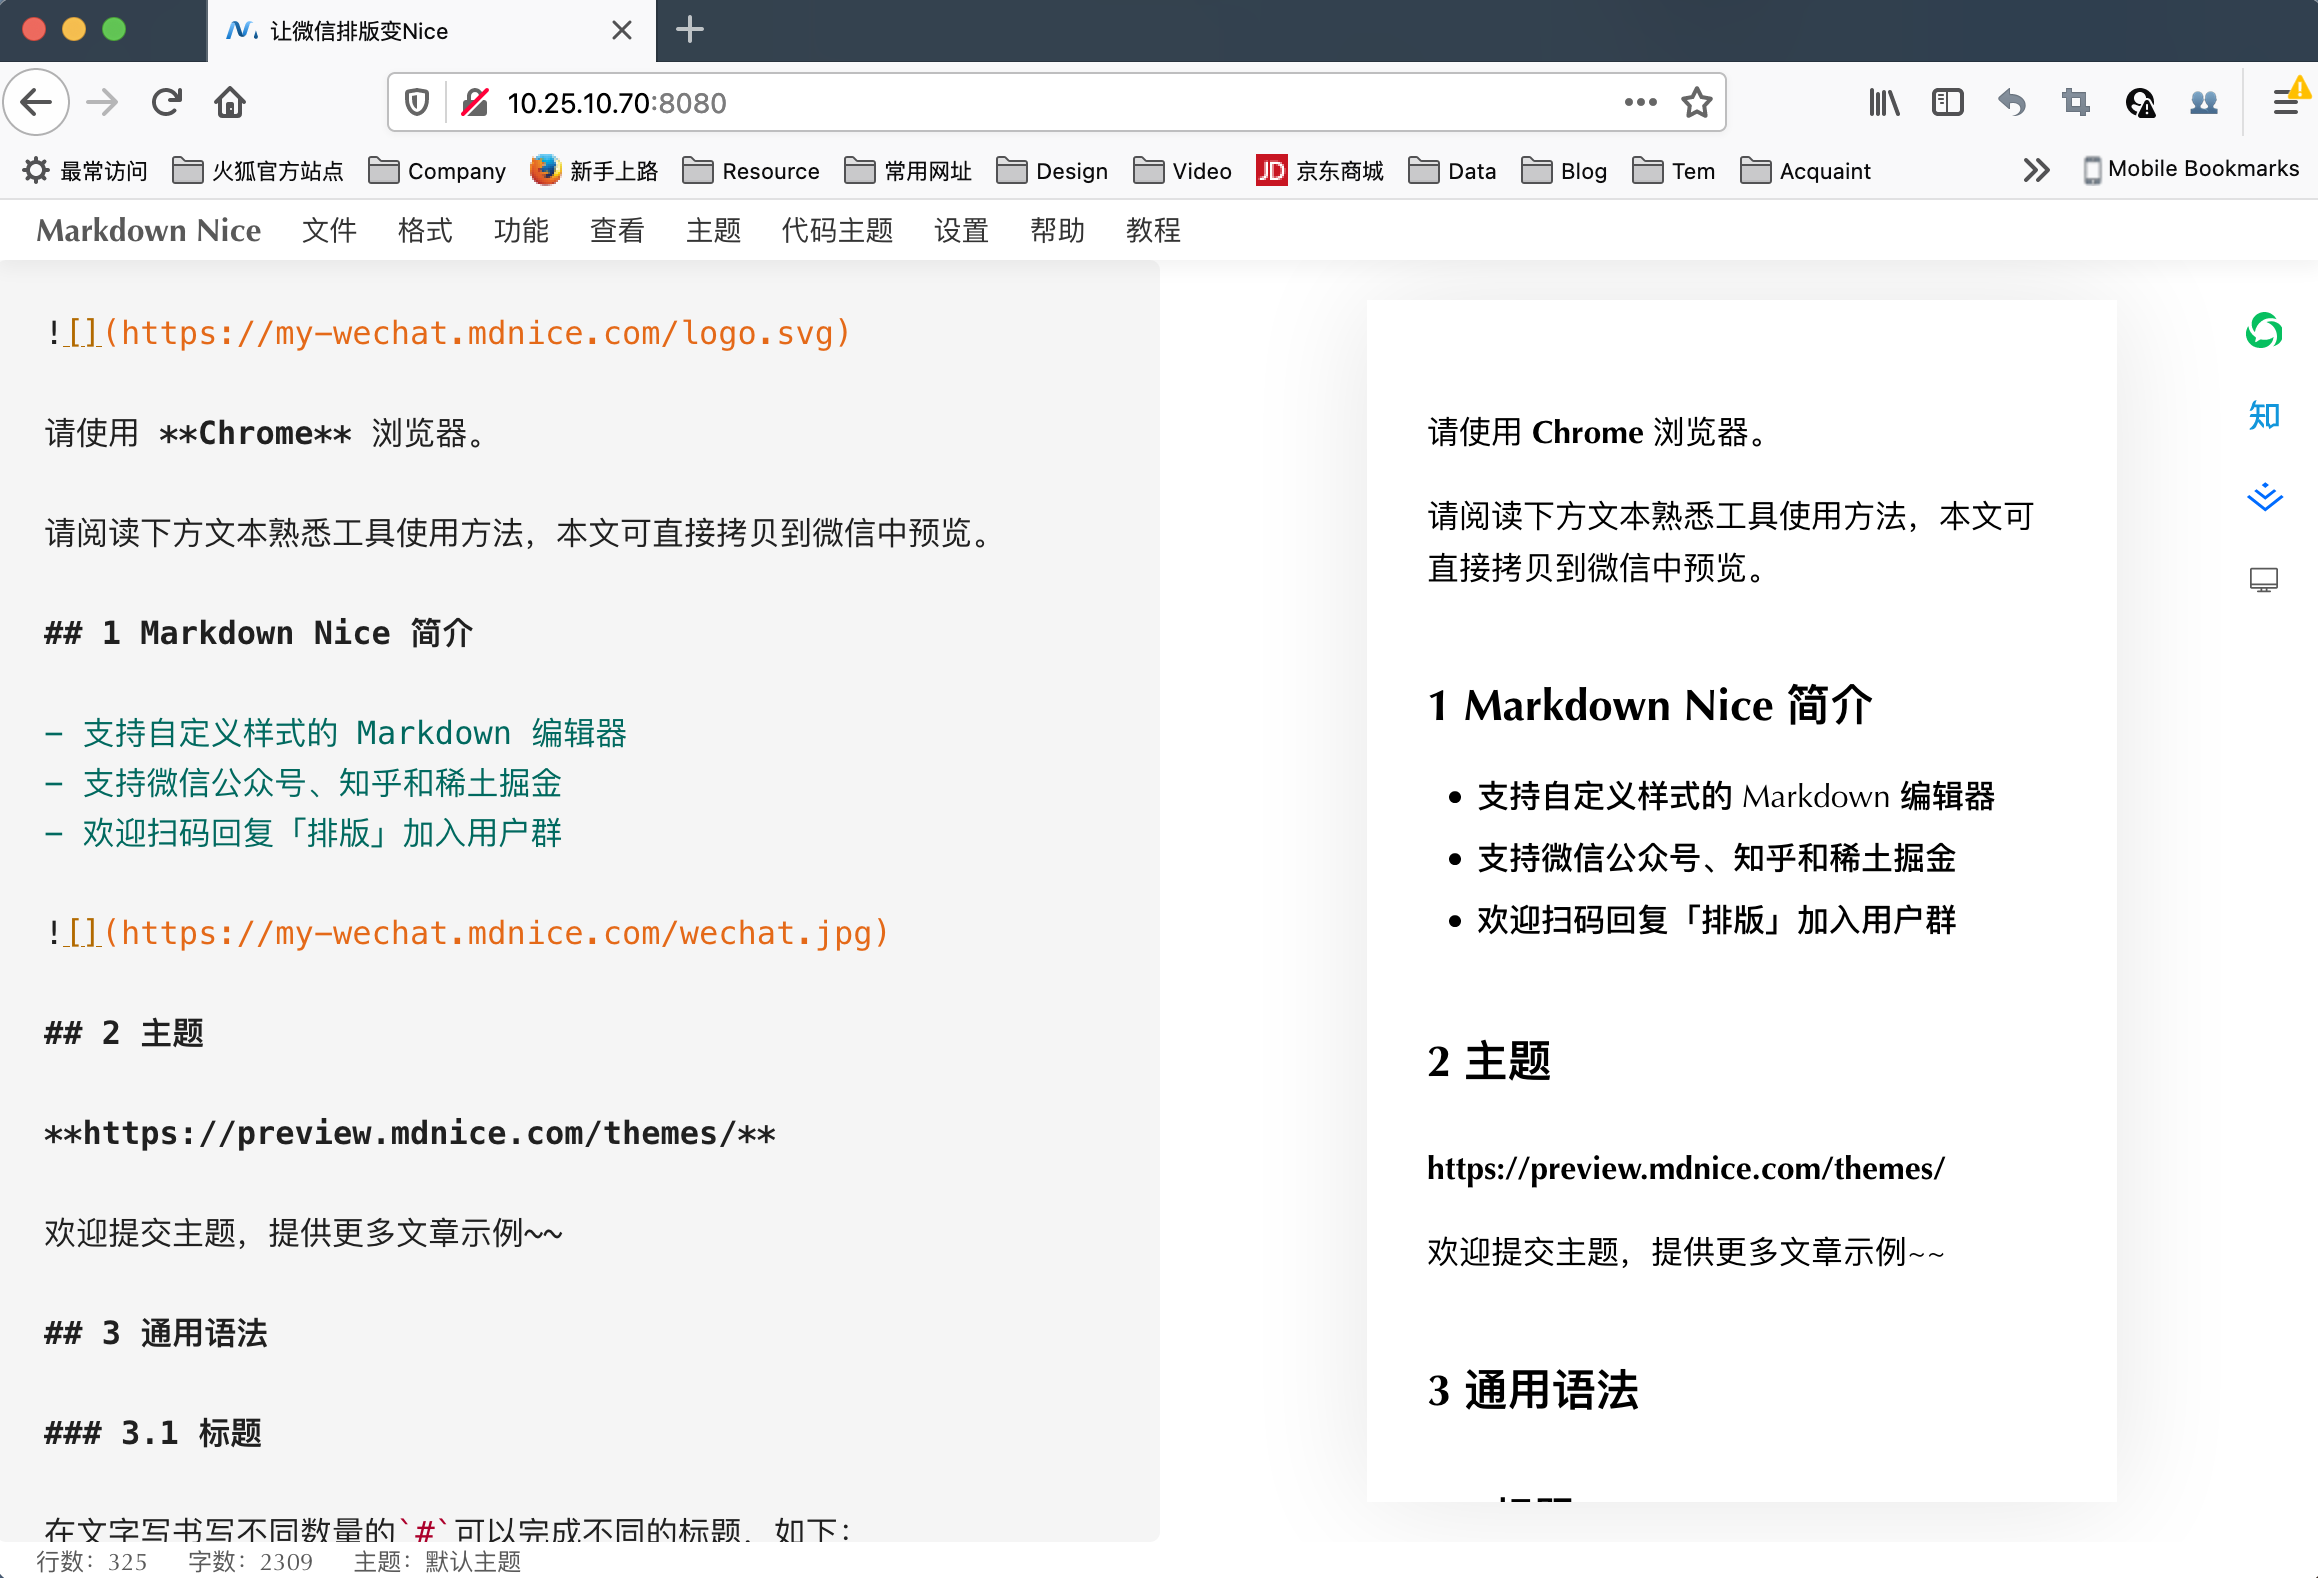Viewport: 2318px width, 1578px height.
Task: Open the 功能 menu
Action: point(521,230)
